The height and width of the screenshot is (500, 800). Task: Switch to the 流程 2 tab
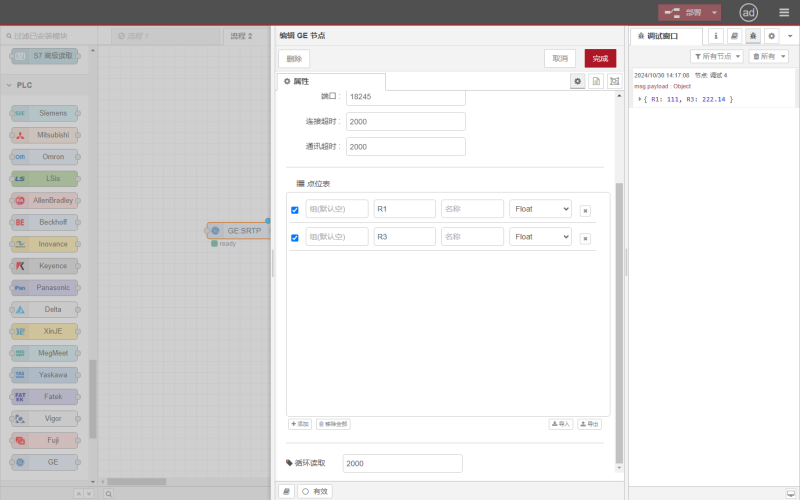pos(242,36)
